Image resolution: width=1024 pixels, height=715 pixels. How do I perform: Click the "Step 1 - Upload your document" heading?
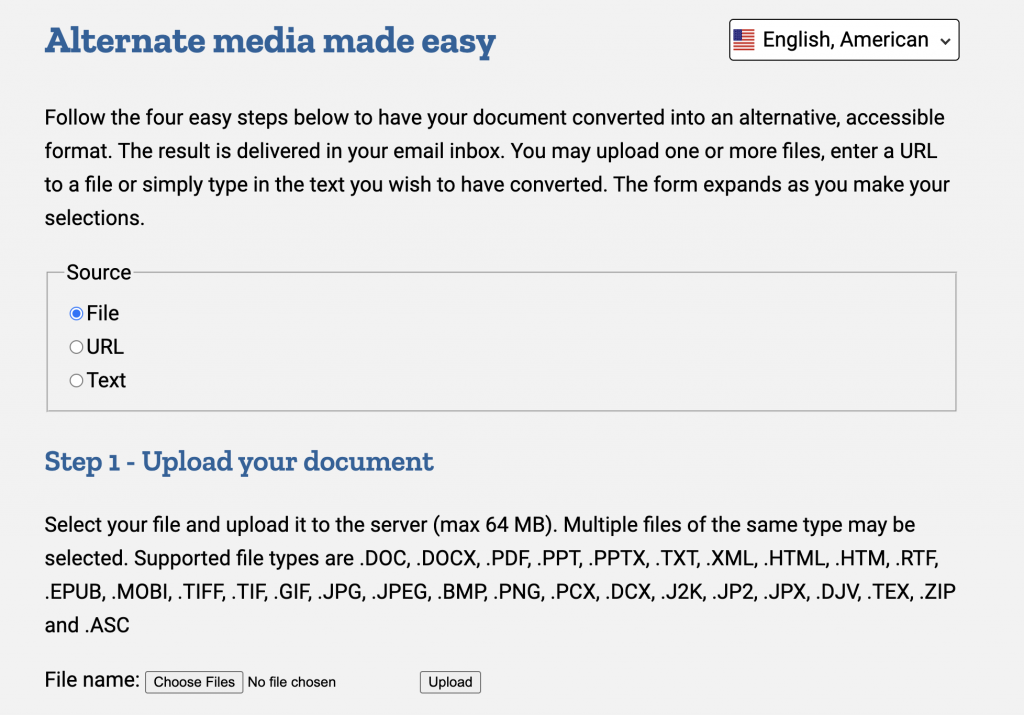click(x=239, y=462)
